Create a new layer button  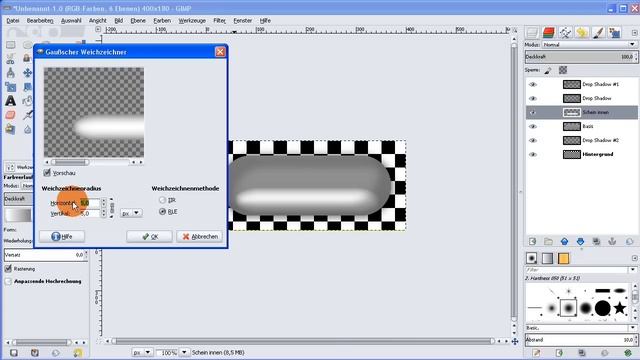click(532, 242)
